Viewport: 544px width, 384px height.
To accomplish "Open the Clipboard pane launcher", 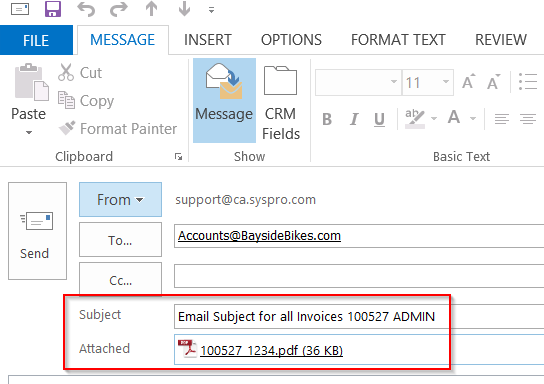I will click(178, 157).
